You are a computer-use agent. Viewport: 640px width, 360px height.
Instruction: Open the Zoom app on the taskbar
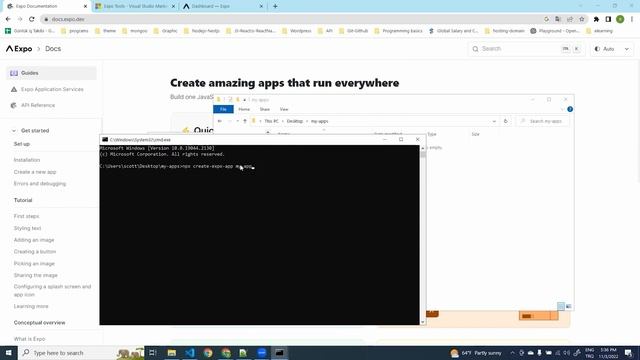262,353
